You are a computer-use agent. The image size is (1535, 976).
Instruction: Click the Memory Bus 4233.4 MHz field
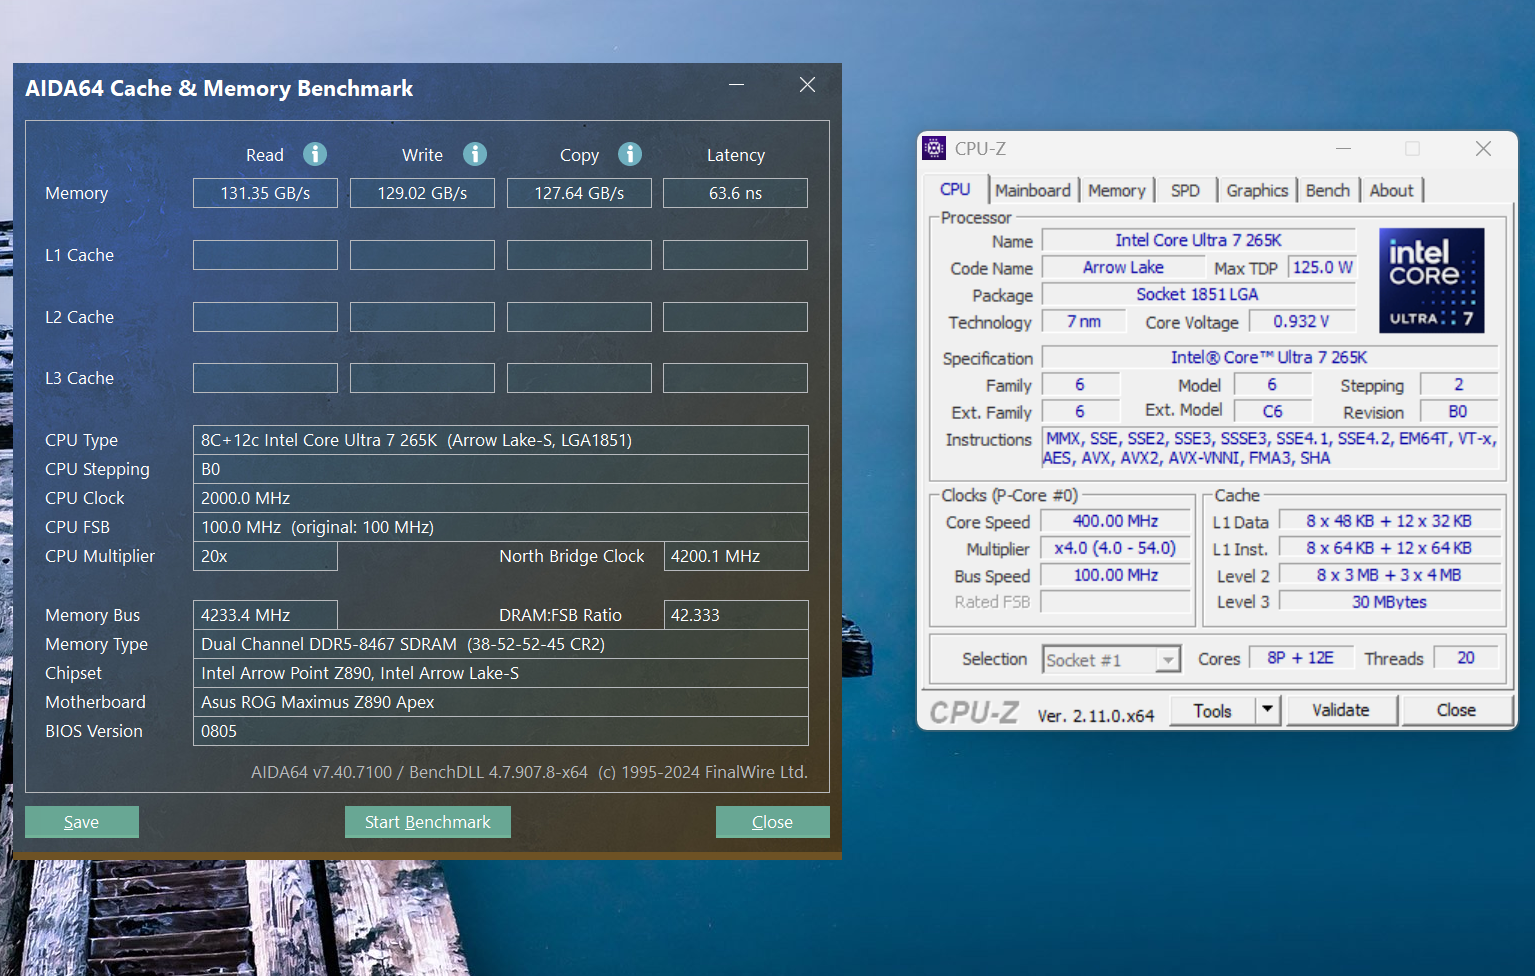[265, 615]
